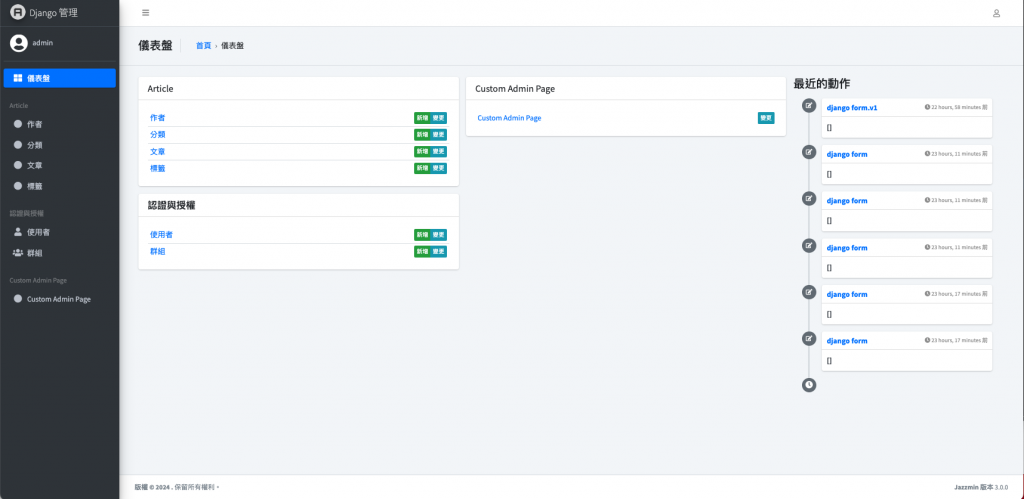The width and height of the screenshot is (1024, 499).
Task: Click the clock icon at timeline end
Action: pos(809,385)
